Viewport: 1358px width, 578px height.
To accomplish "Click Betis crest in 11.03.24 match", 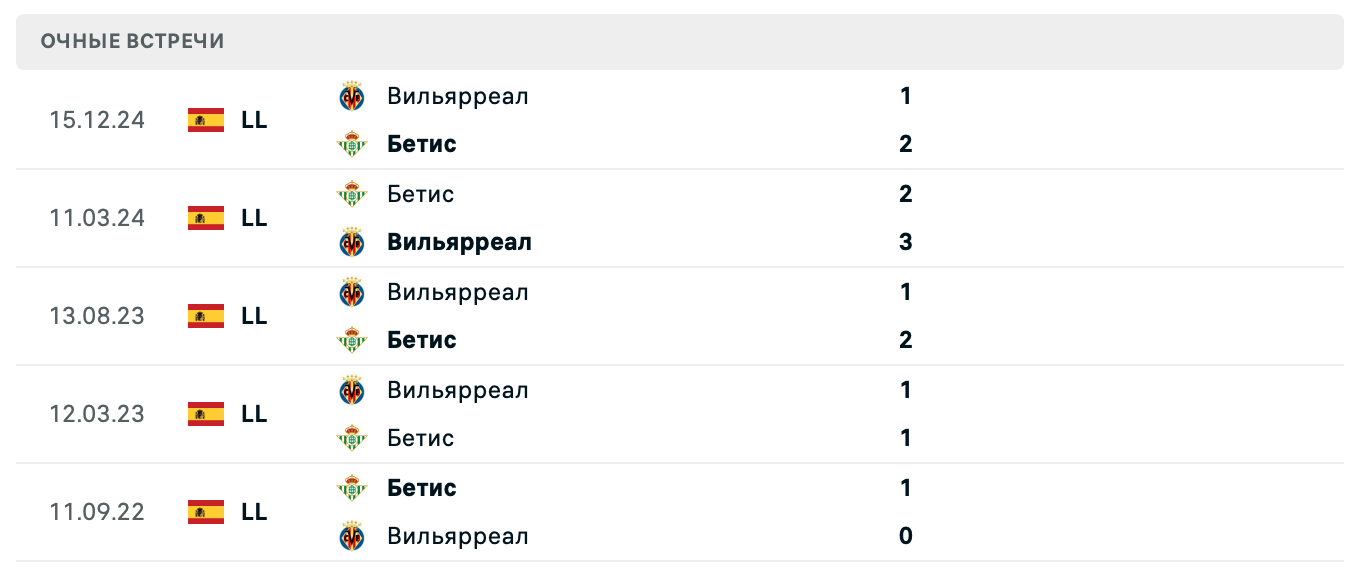I will point(352,194).
